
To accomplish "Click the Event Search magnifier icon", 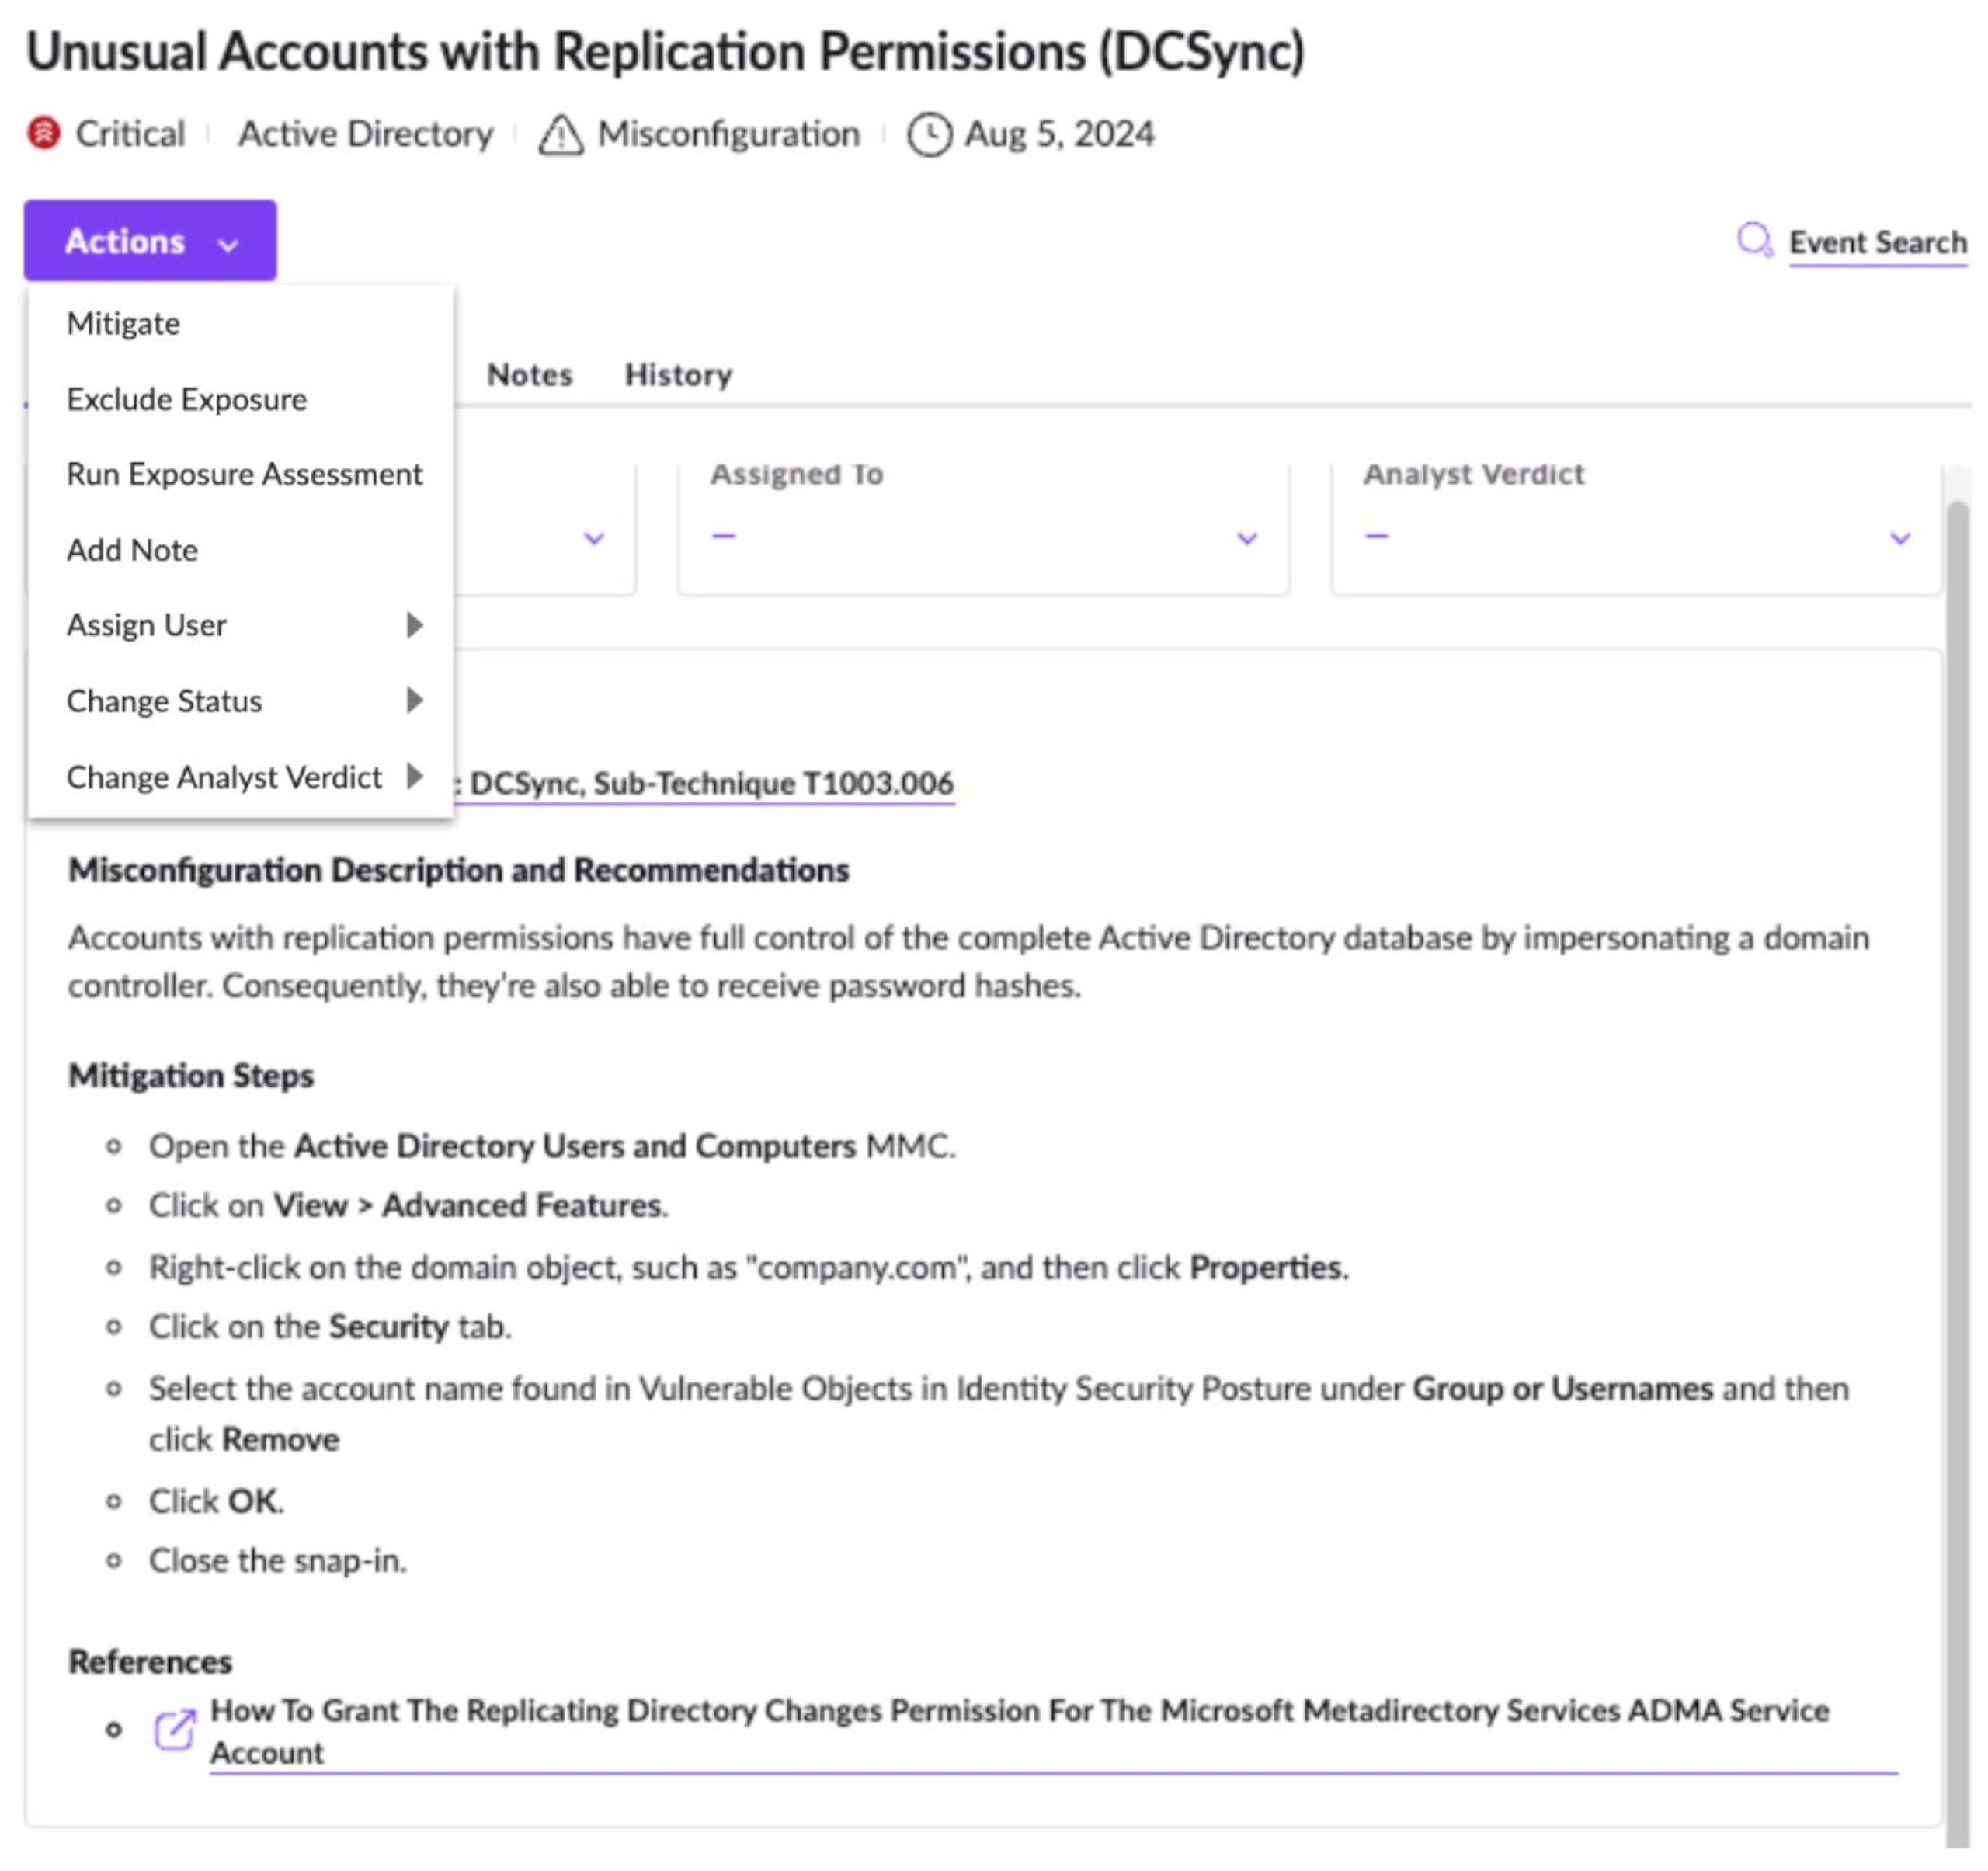I will click(1755, 241).
